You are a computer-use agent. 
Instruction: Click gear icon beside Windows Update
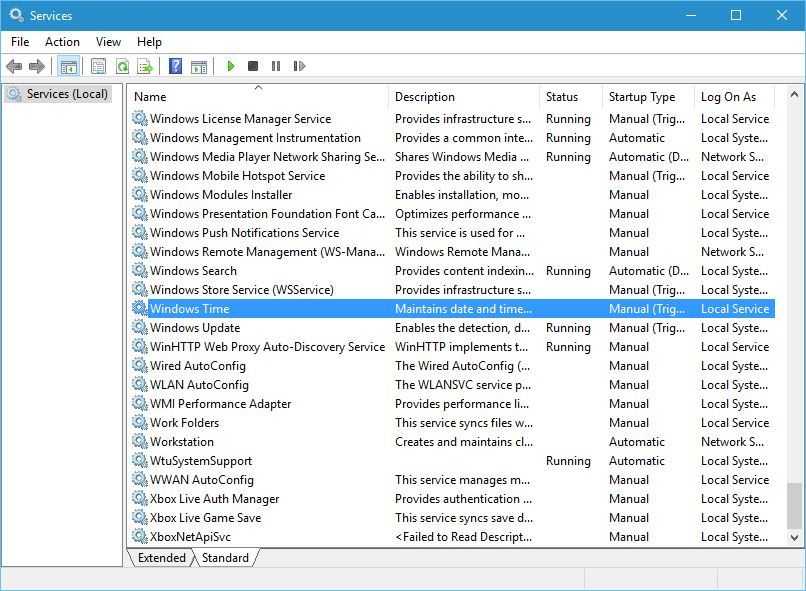click(x=139, y=327)
